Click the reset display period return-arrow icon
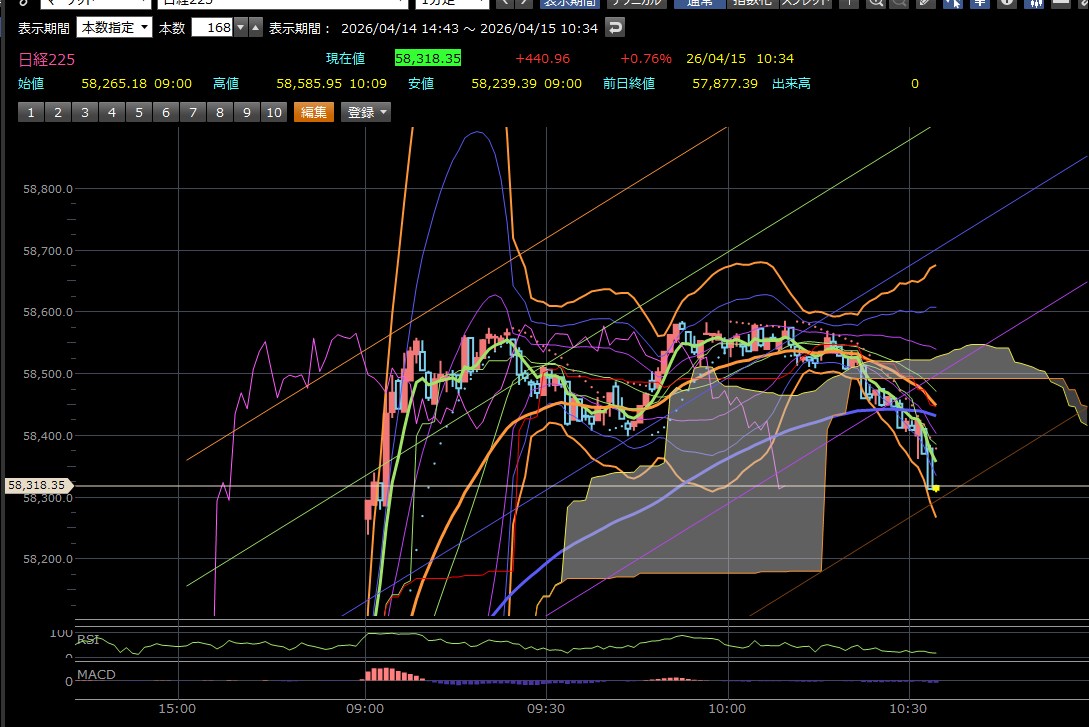The image size is (1089, 727). [x=615, y=27]
